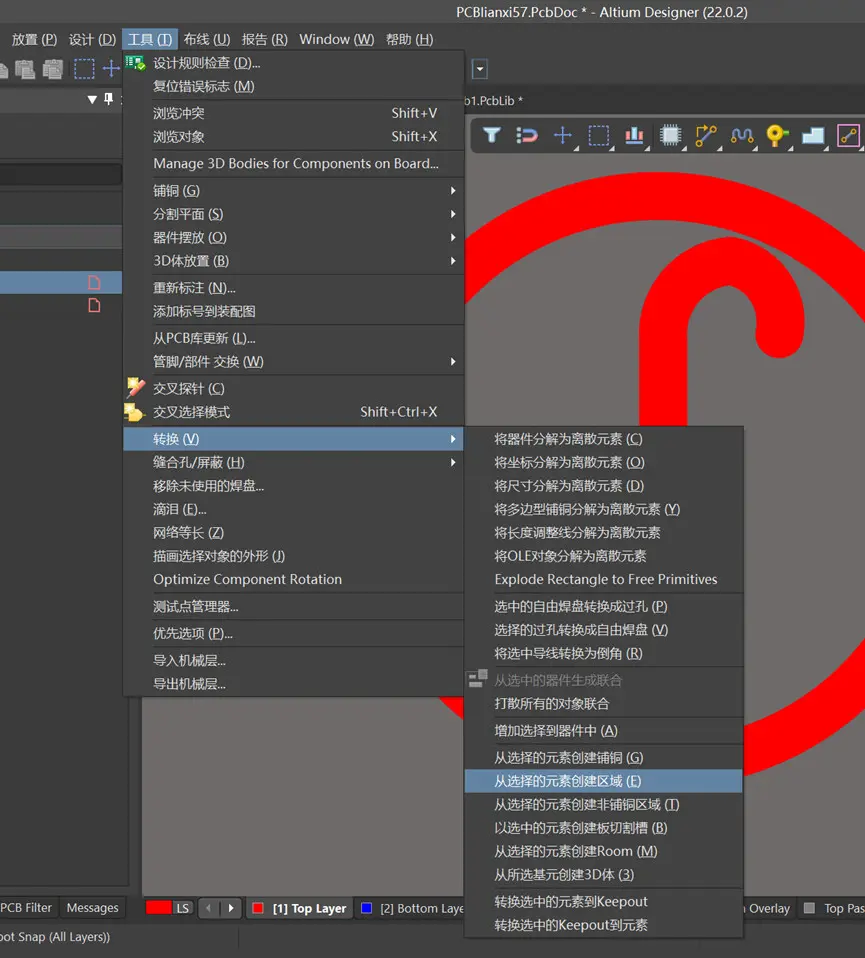865x958 pixels.
Task: Choose 转换选中的元素到Keepout
Action: pyautogui.click(x=604, y=902)
